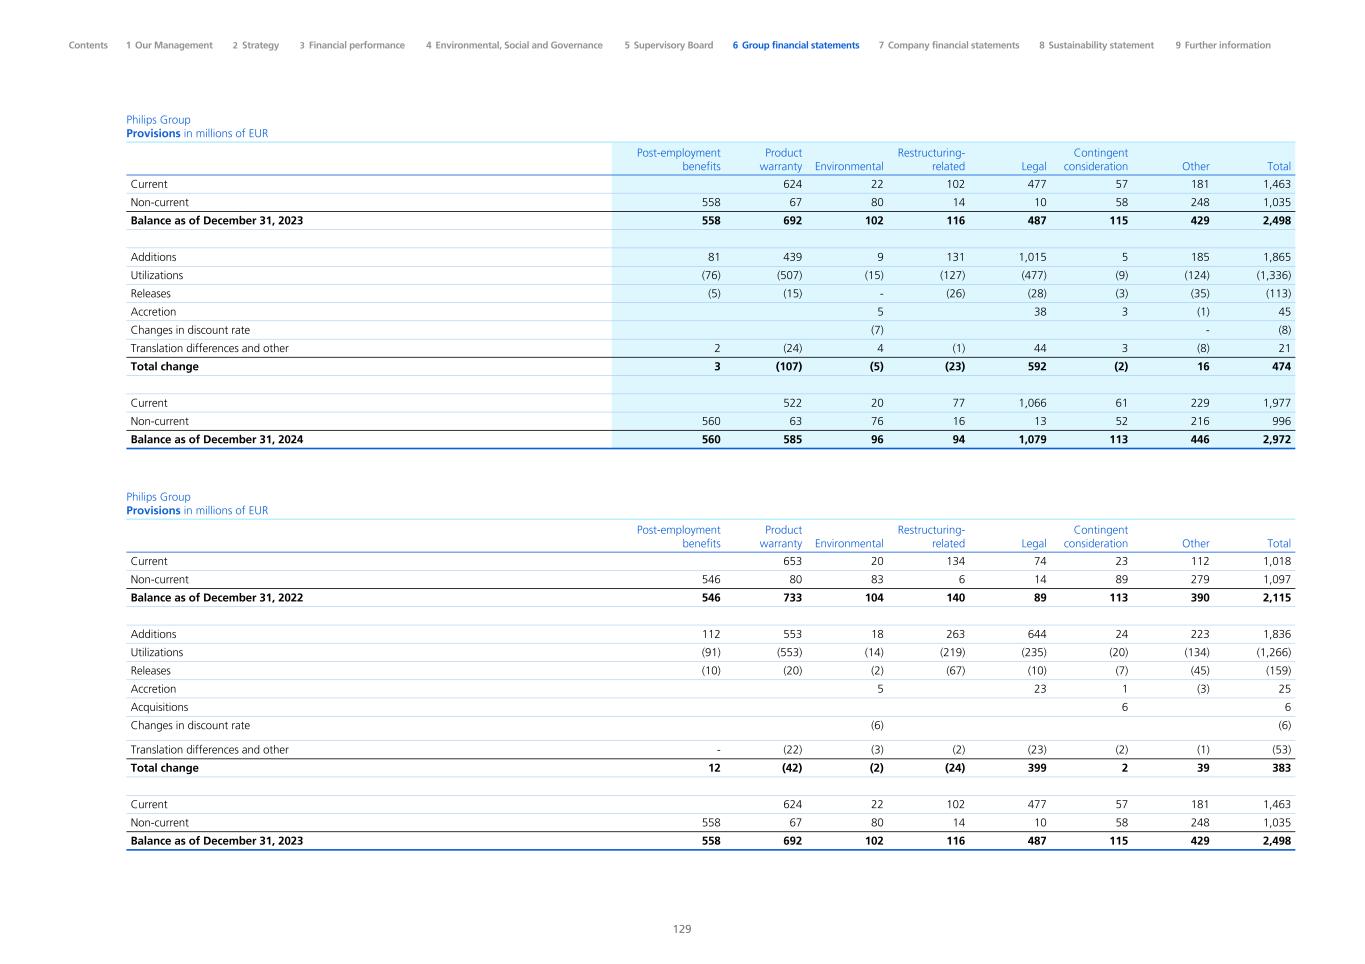Select the Restructuring-related additions value 263
1365x964 pixels.
pyautogui.click(x=955, y=634)
